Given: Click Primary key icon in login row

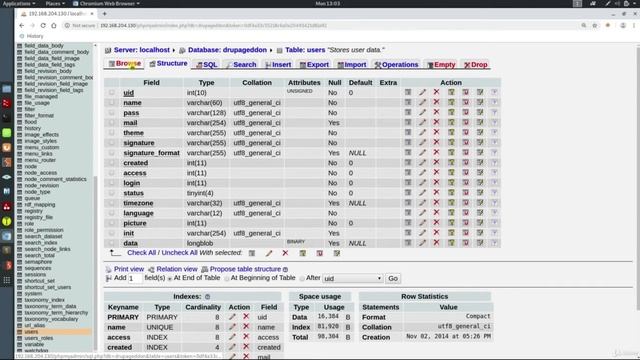Looking at the screenshot, I should (x=451, y=182).
